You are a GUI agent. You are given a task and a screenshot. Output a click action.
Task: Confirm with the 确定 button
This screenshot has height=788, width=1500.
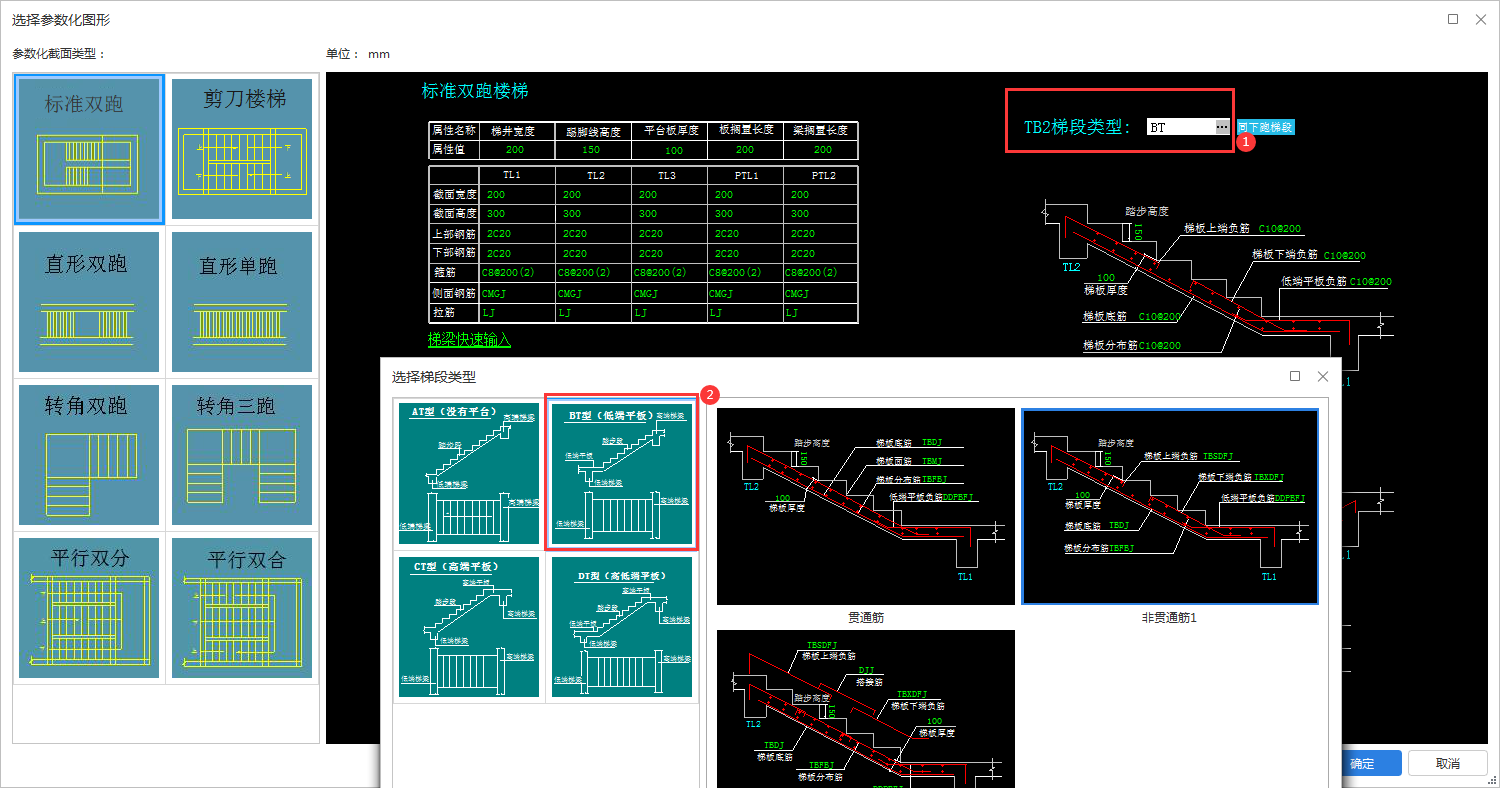tap(1362, 763)
